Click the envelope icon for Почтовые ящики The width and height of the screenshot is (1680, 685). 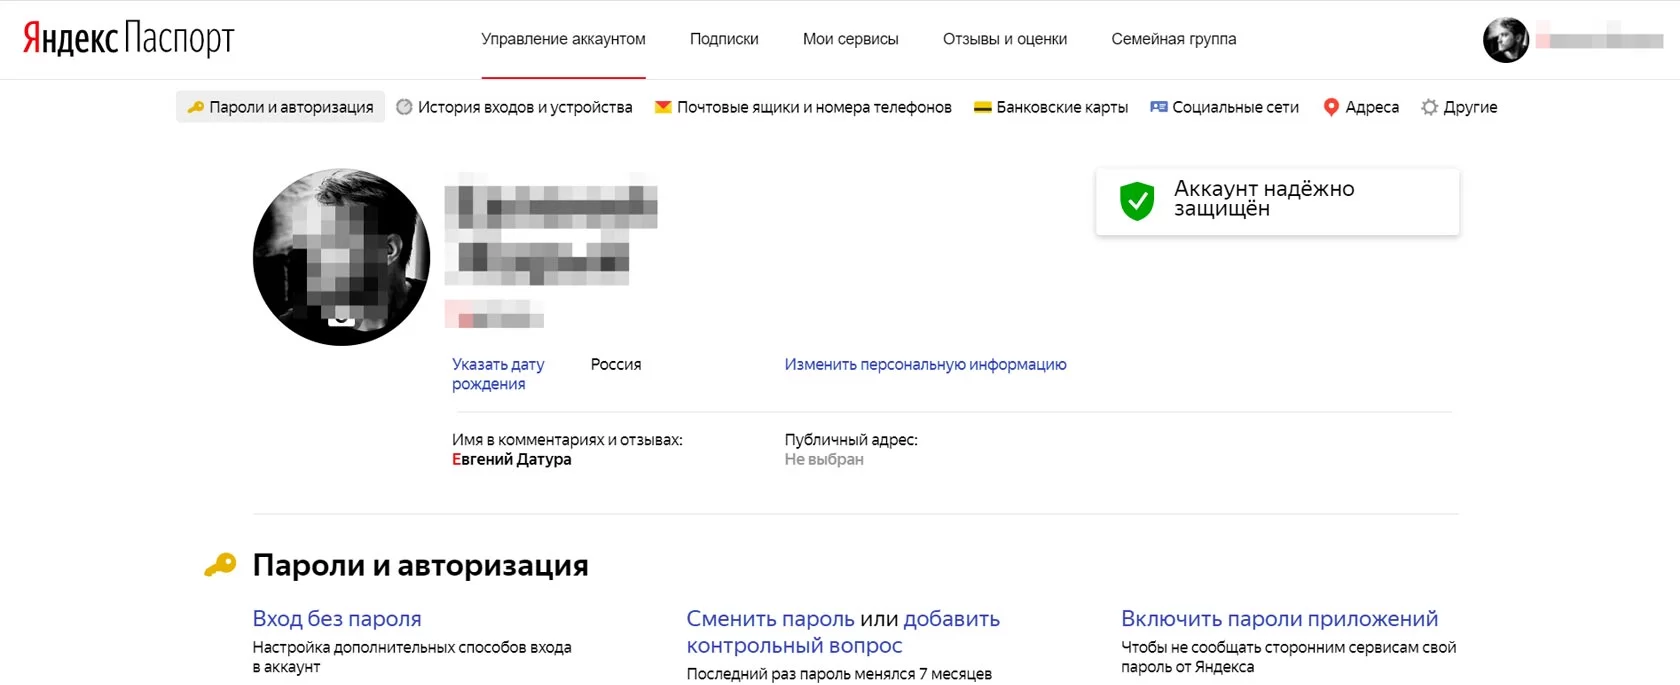pos(662,107)
